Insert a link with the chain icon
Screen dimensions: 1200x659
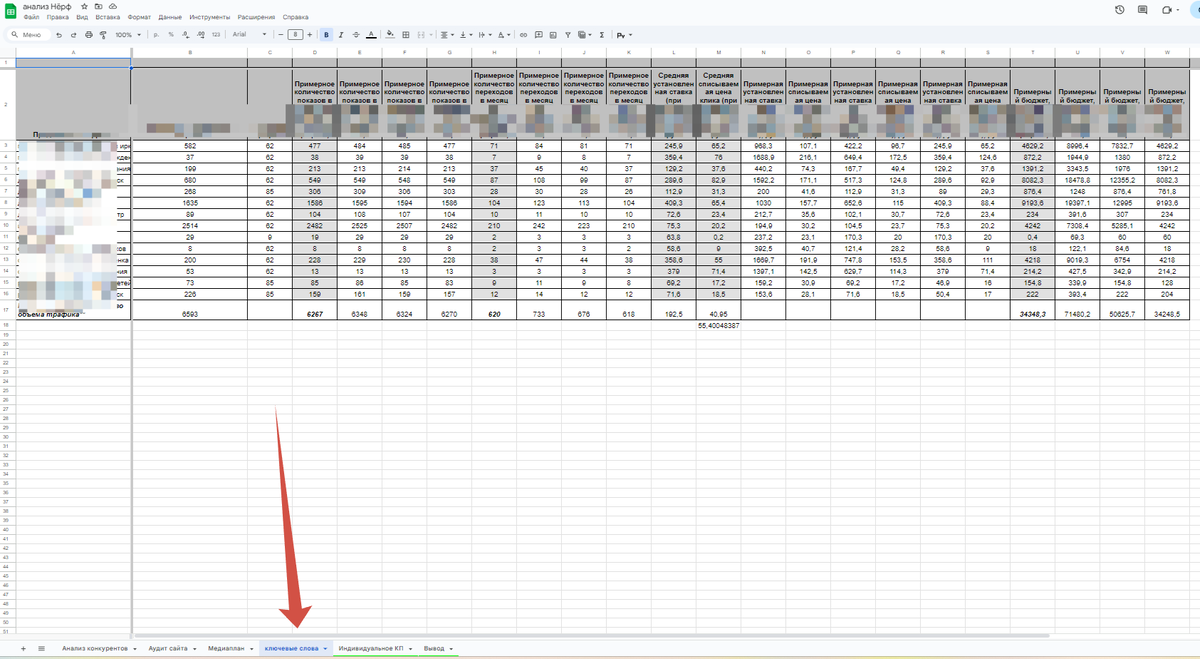(x=523, y=34)
